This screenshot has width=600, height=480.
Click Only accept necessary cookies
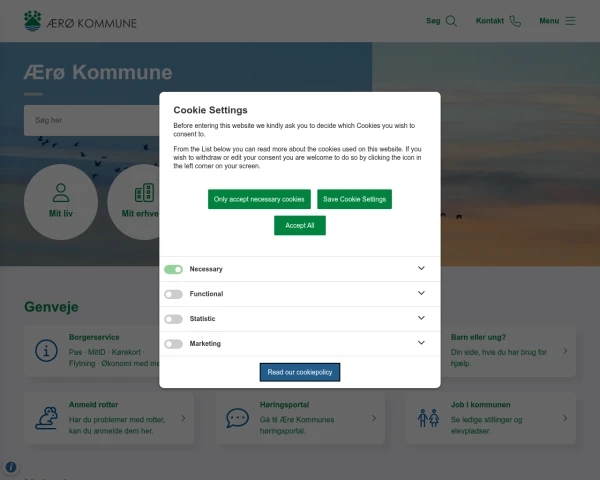[259, 199]
